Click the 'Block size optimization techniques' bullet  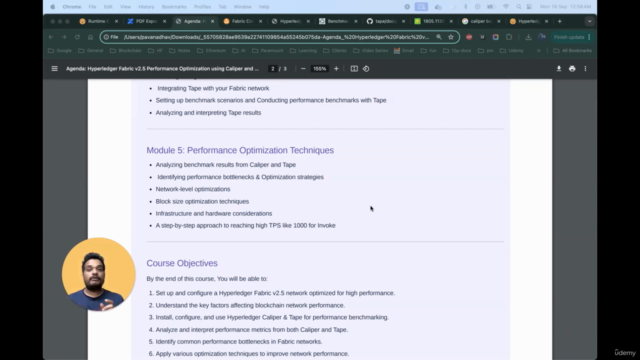(202, 201)
